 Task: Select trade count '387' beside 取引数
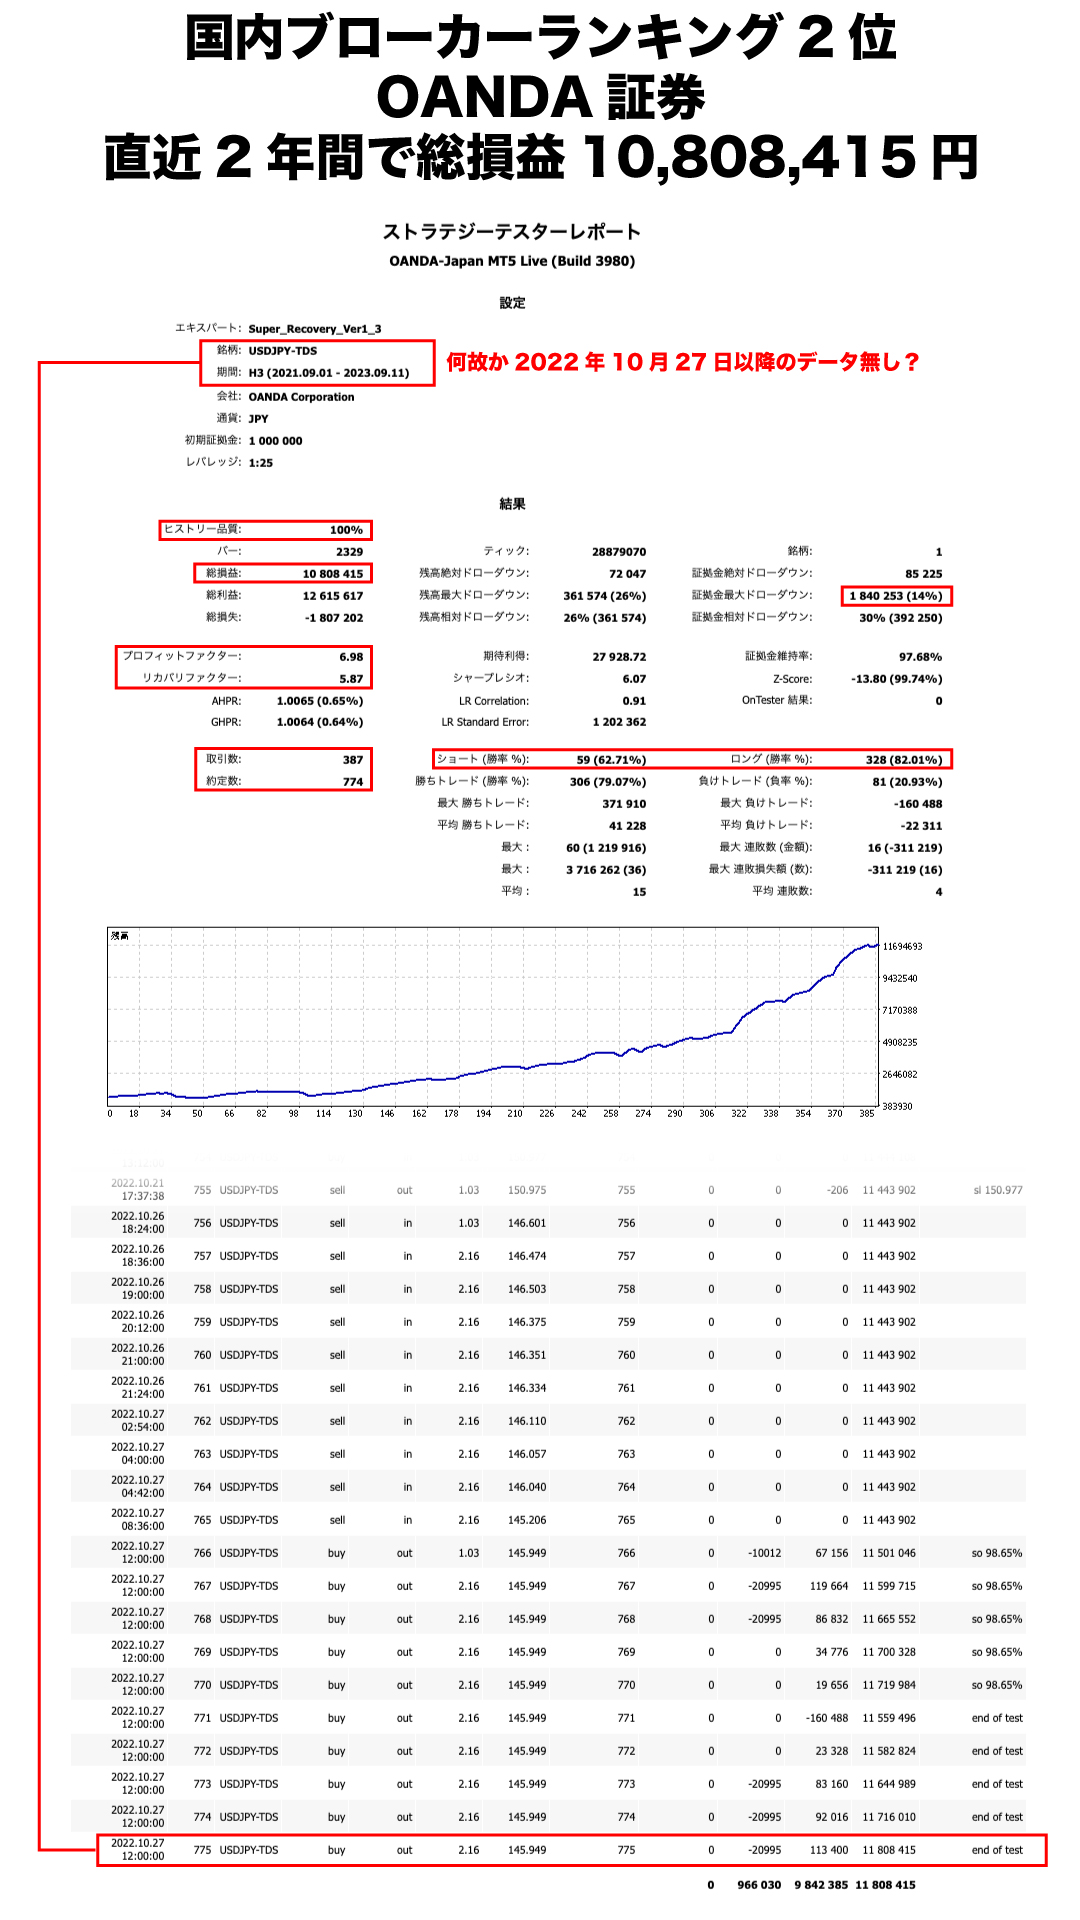pyautogui.click(x=353, y=760)
